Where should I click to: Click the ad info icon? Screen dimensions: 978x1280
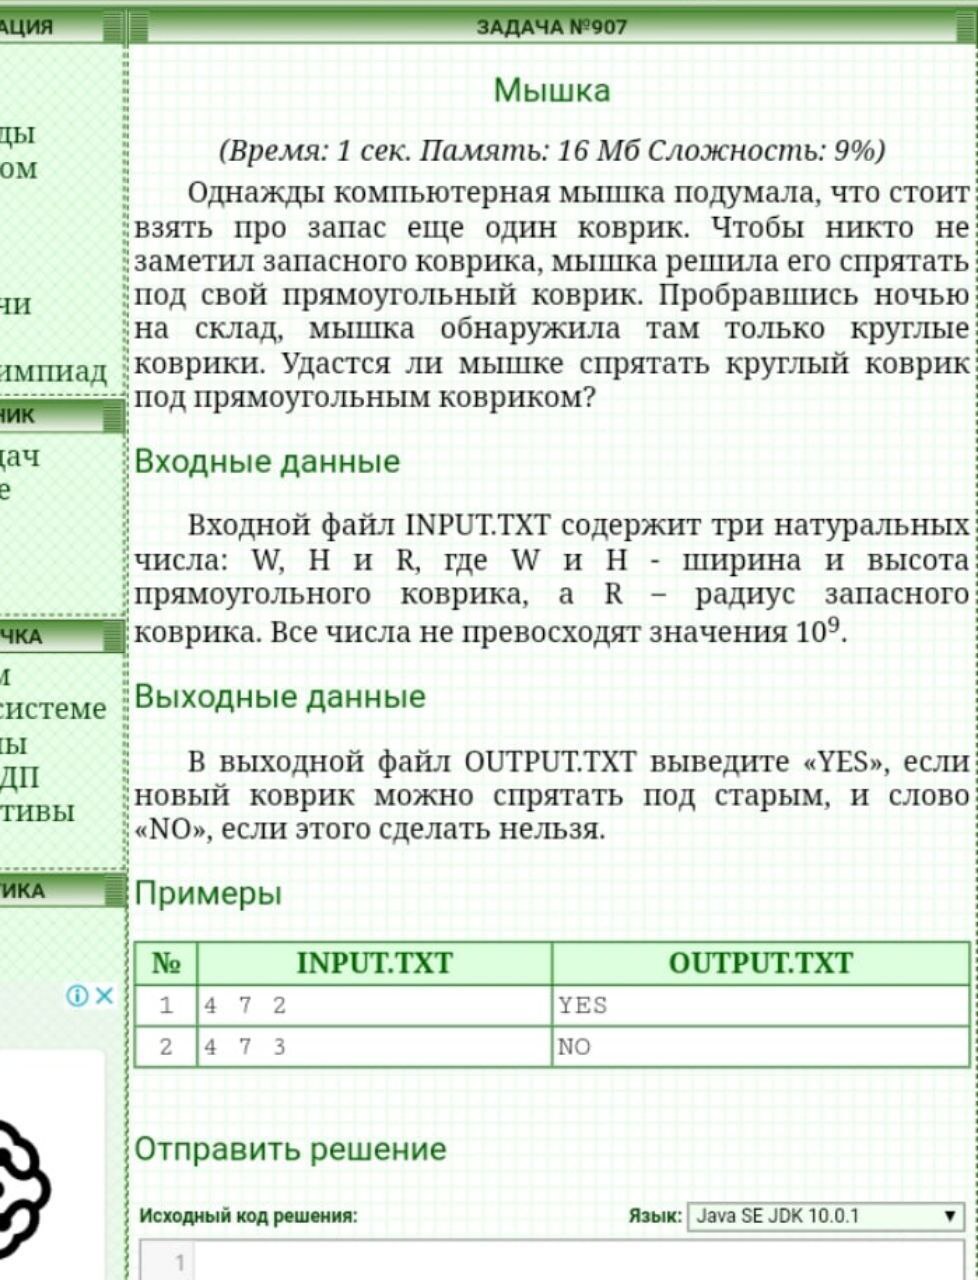pos(78,995)
